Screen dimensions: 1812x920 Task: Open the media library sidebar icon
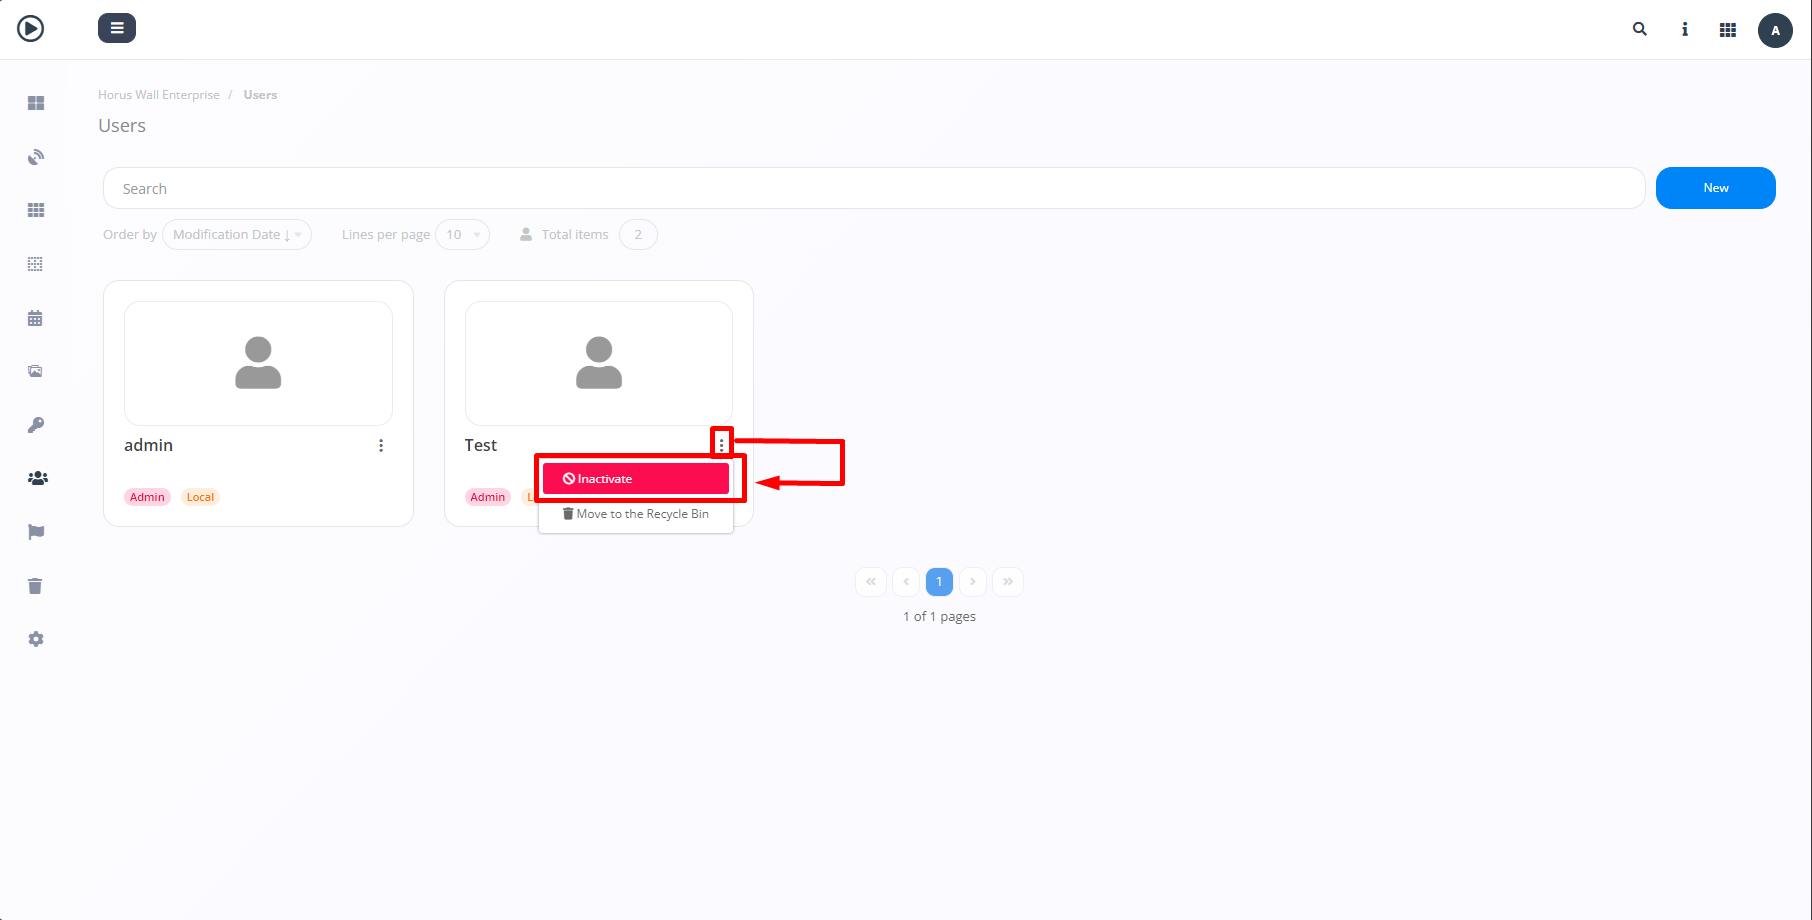(x=36, y=370)
